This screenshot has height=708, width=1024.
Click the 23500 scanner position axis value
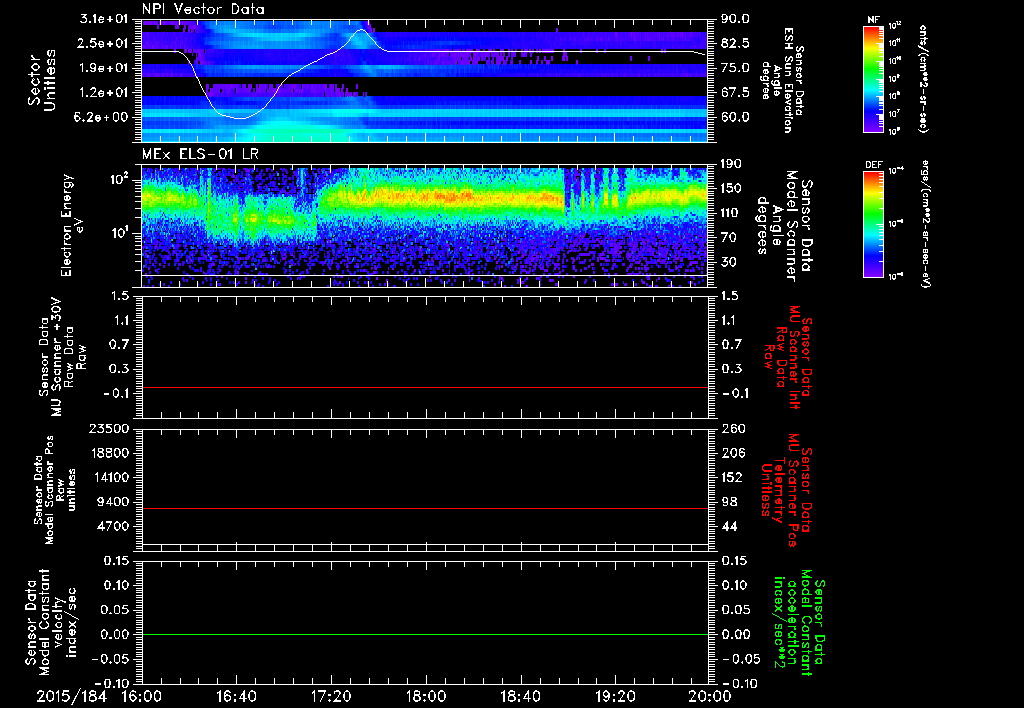coord(110,429)
